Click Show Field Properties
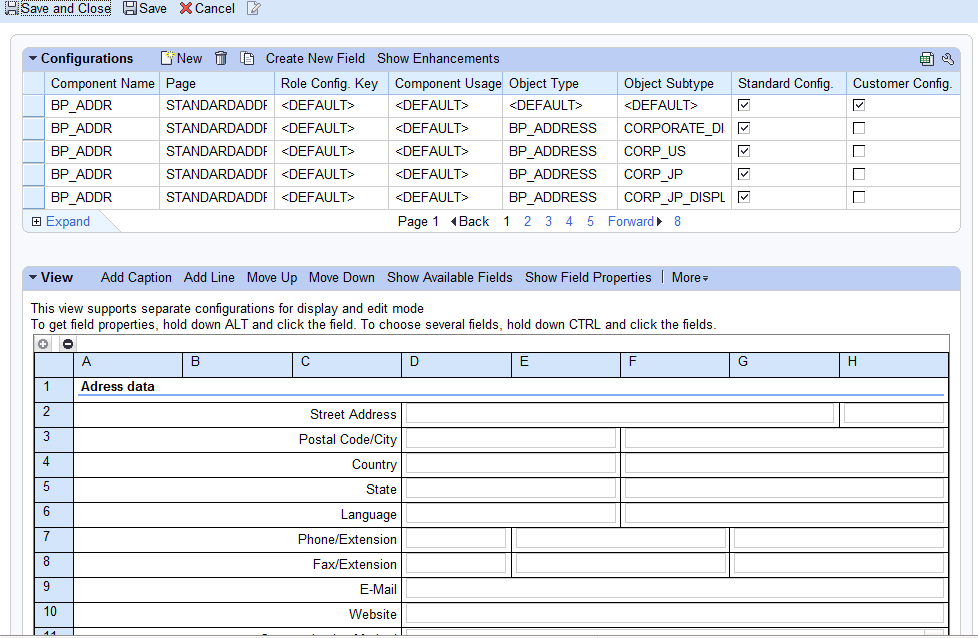 (588, 278)
